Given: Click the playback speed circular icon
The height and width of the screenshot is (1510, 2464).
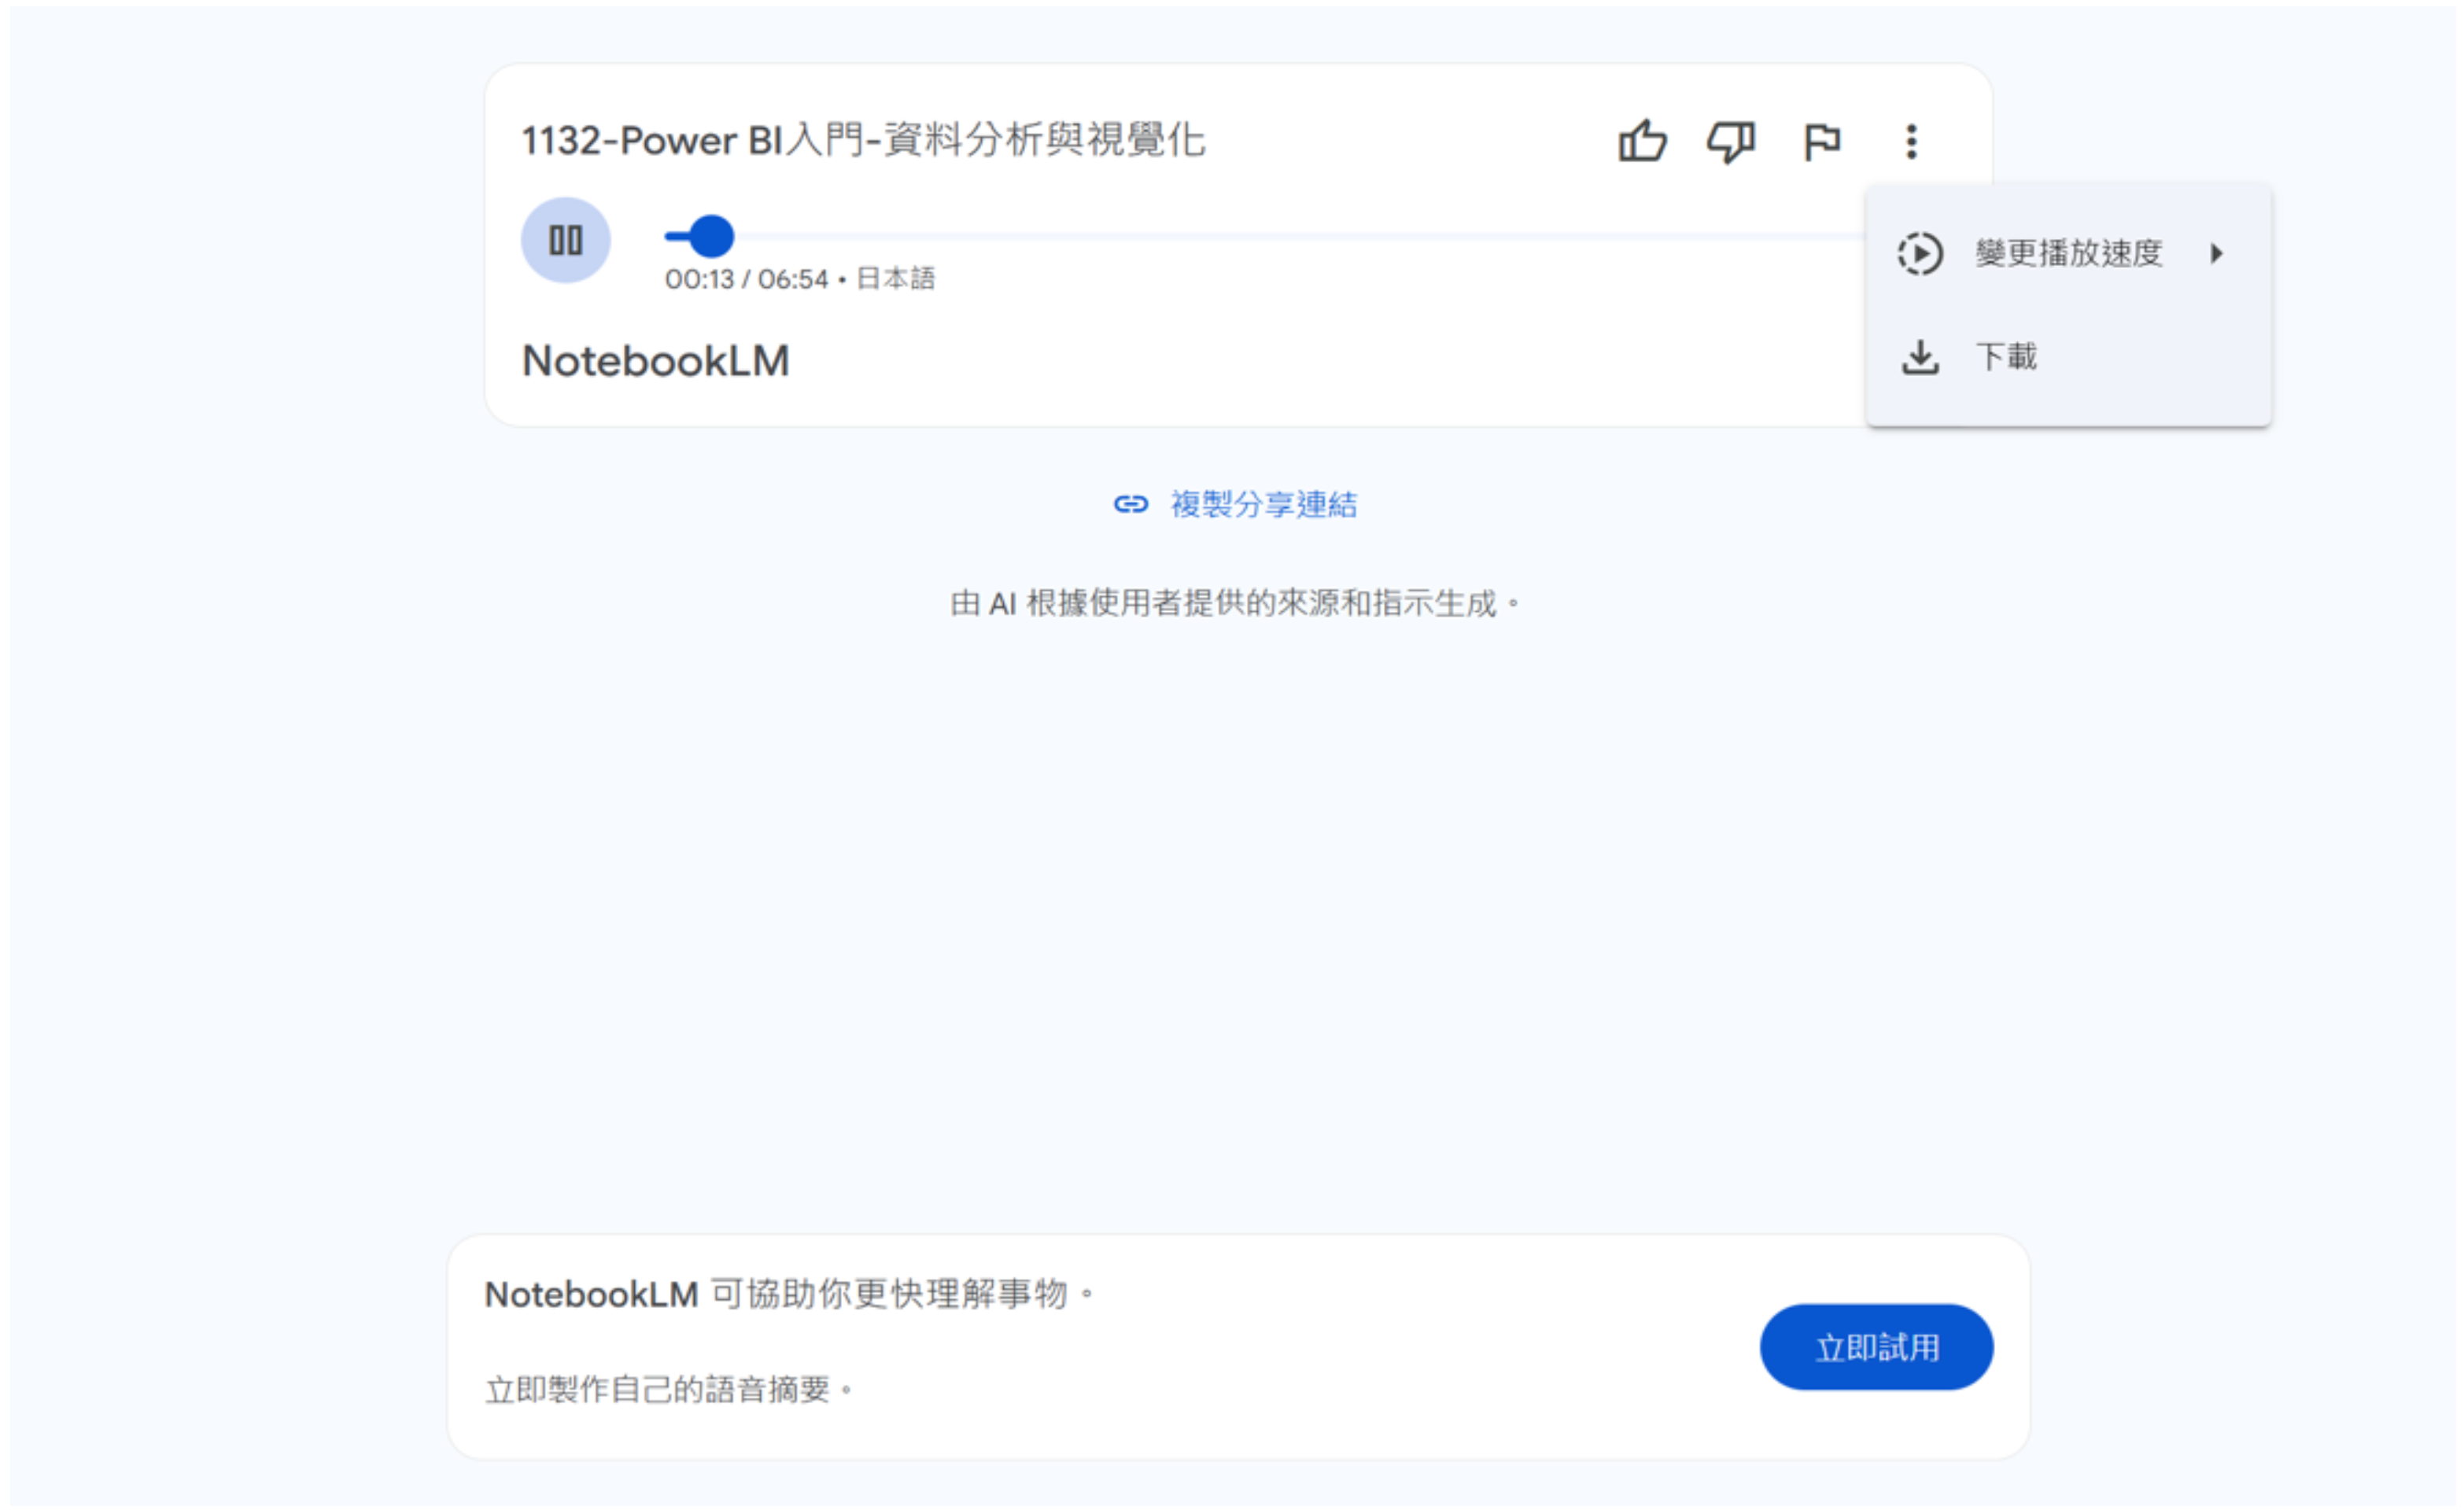Looking at the screenshot, I should coord(1920,253).
